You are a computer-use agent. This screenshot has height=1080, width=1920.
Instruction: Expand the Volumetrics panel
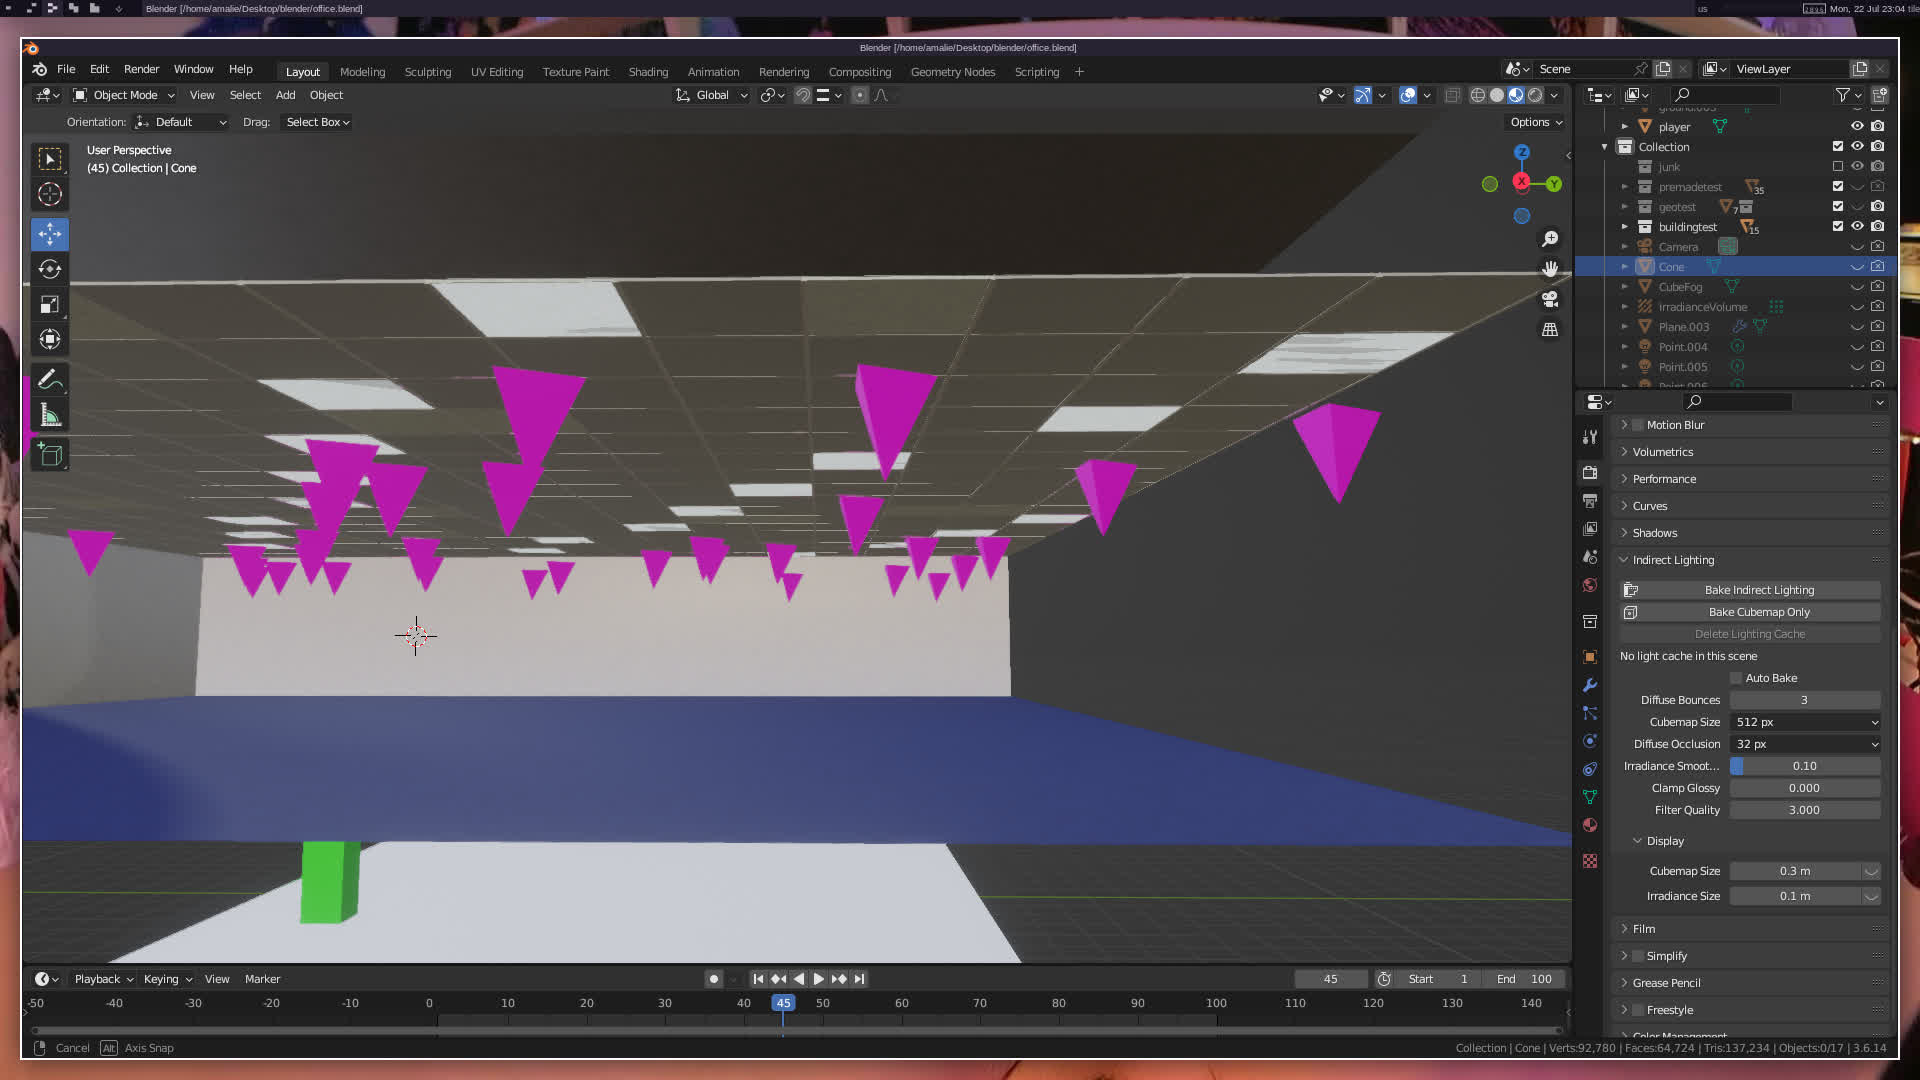point(1662,452)
